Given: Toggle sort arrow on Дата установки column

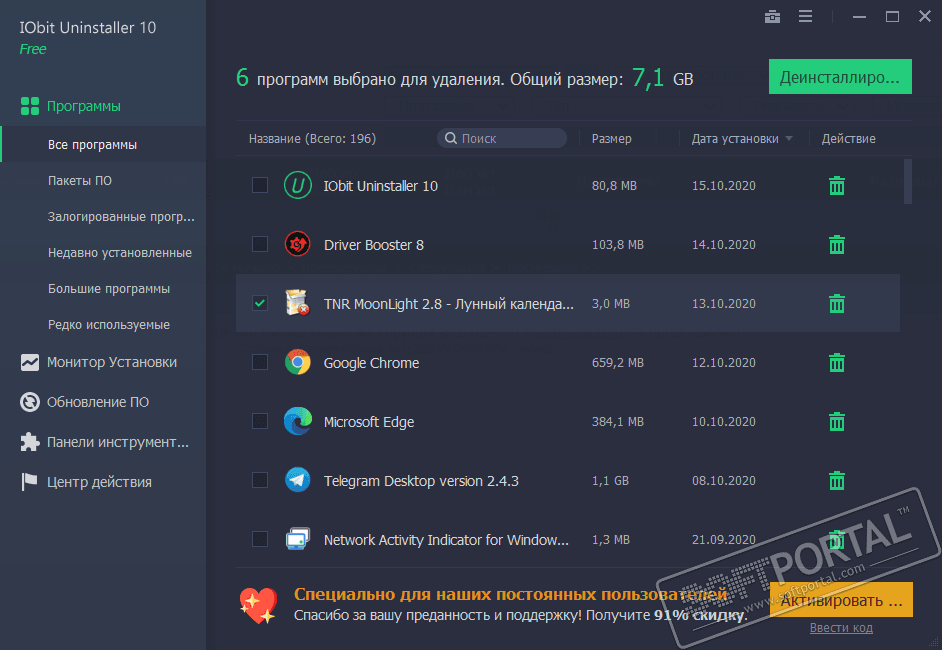Looking at the screenshot, I should click(789, 139).
